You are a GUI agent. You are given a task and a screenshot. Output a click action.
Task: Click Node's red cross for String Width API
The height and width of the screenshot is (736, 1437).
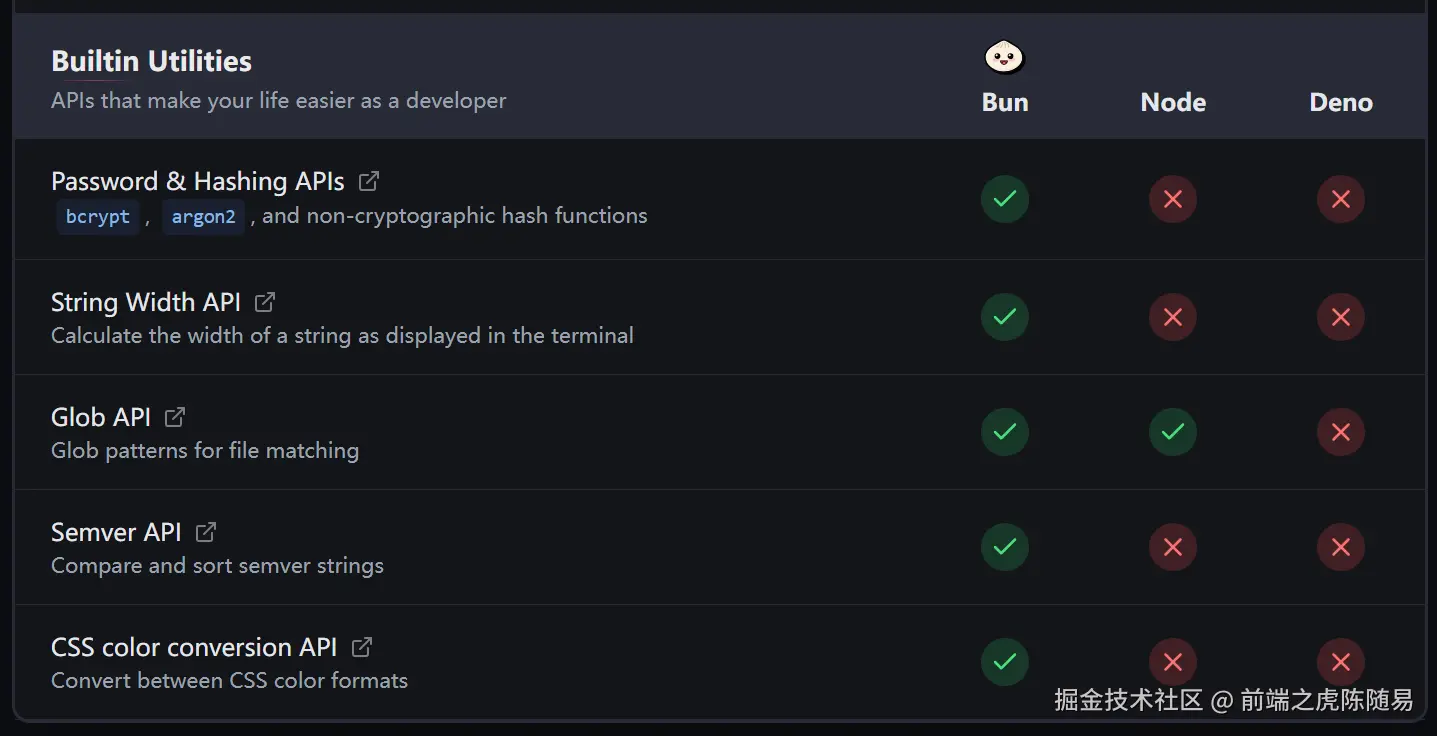pyautogui.click(x=1172, y=317)
